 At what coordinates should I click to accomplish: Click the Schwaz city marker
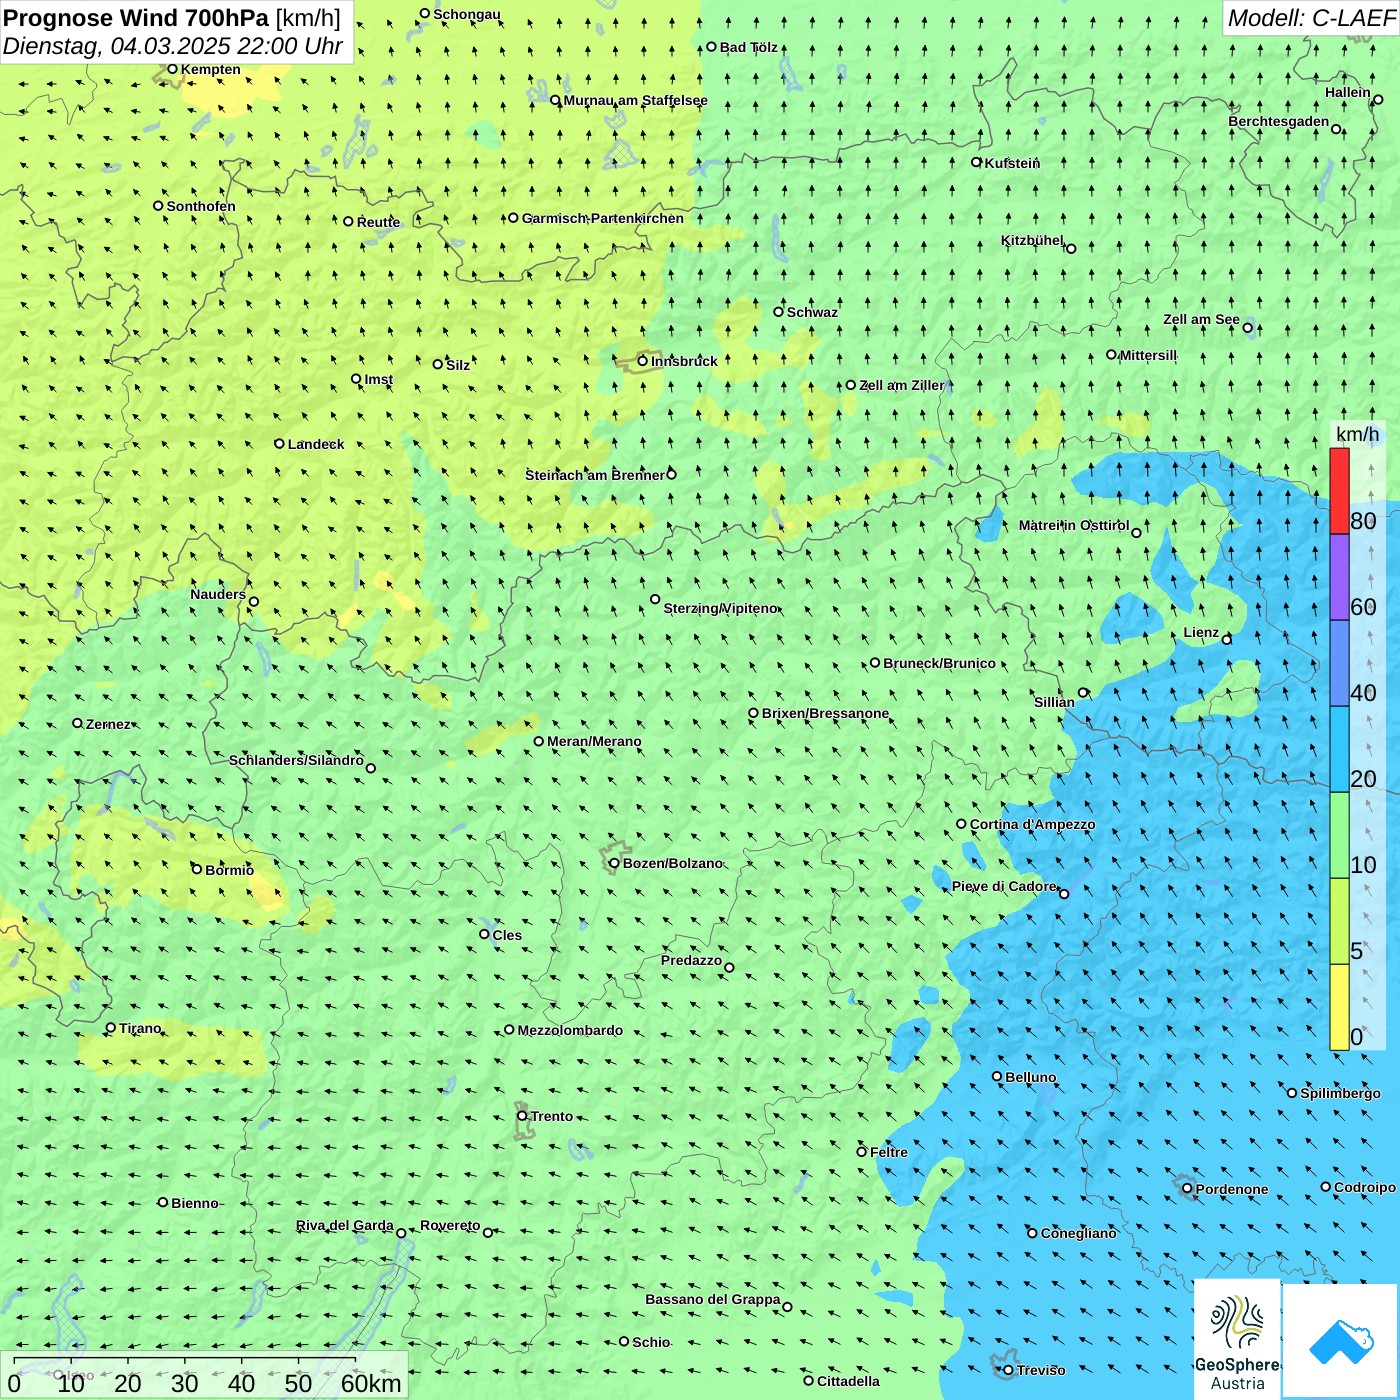click(x=779, y=311)
